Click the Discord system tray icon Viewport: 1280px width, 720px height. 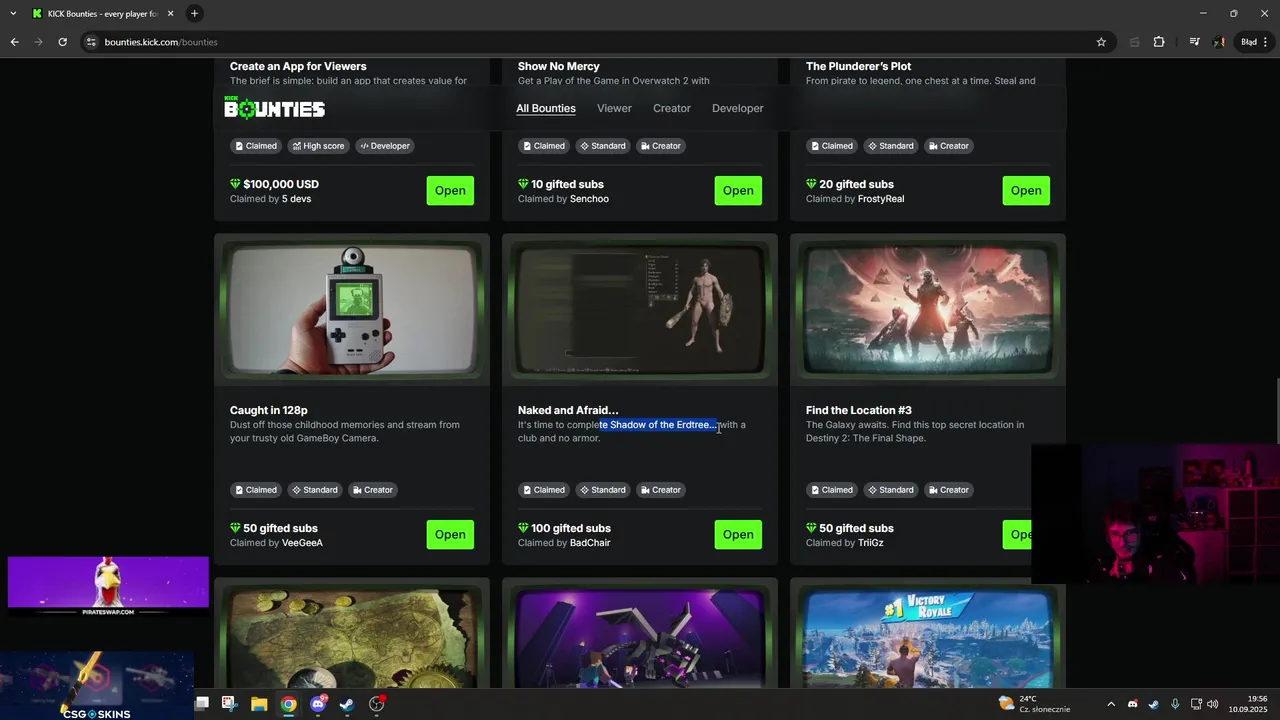tap(1132, 704)
